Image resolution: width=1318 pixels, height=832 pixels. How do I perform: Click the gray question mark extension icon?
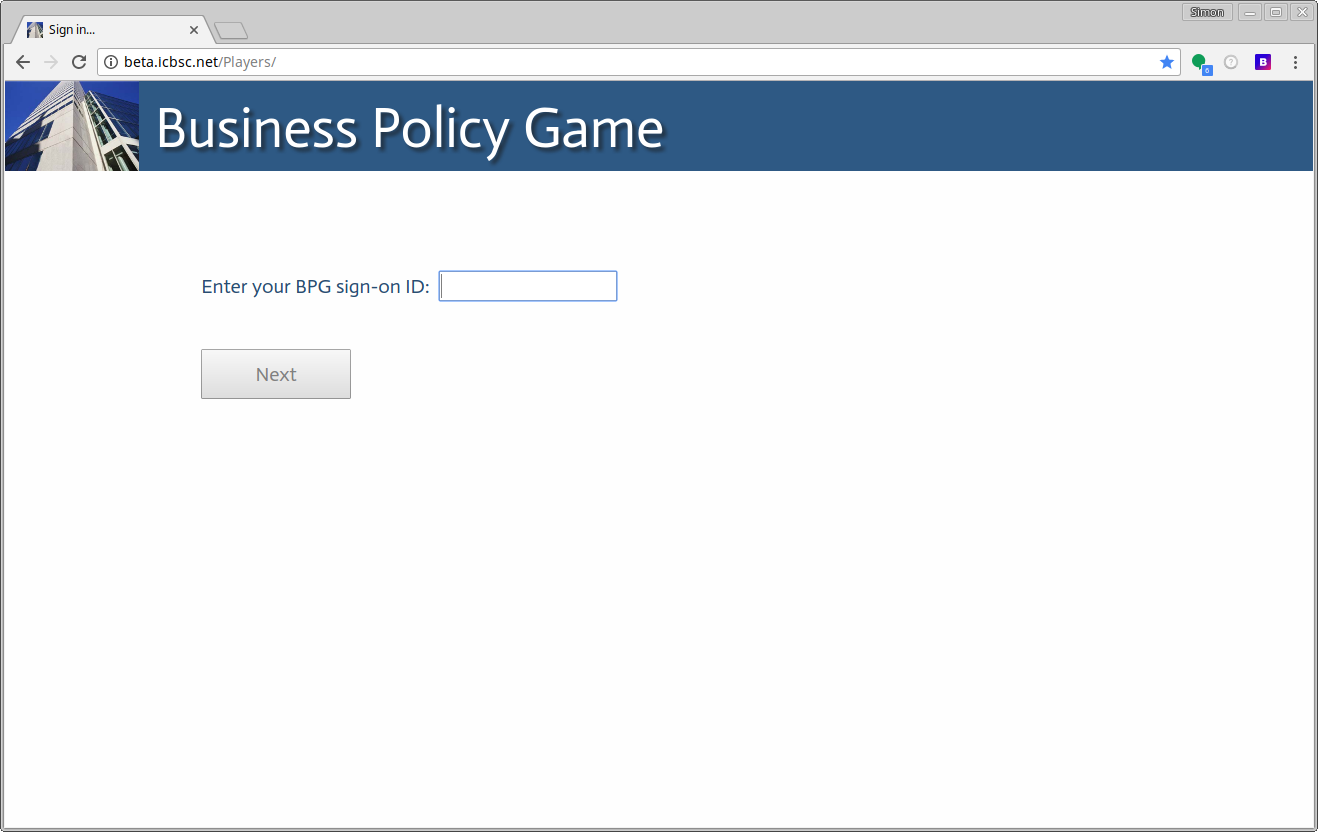[1231, 62]
